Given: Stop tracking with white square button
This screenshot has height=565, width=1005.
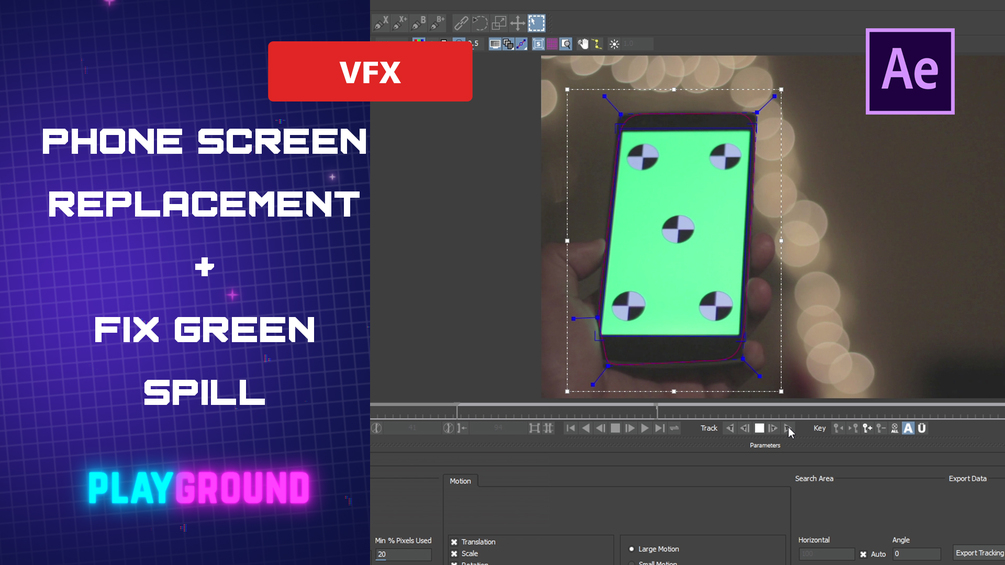Looking at the screenshot, I should click(760, 428).
